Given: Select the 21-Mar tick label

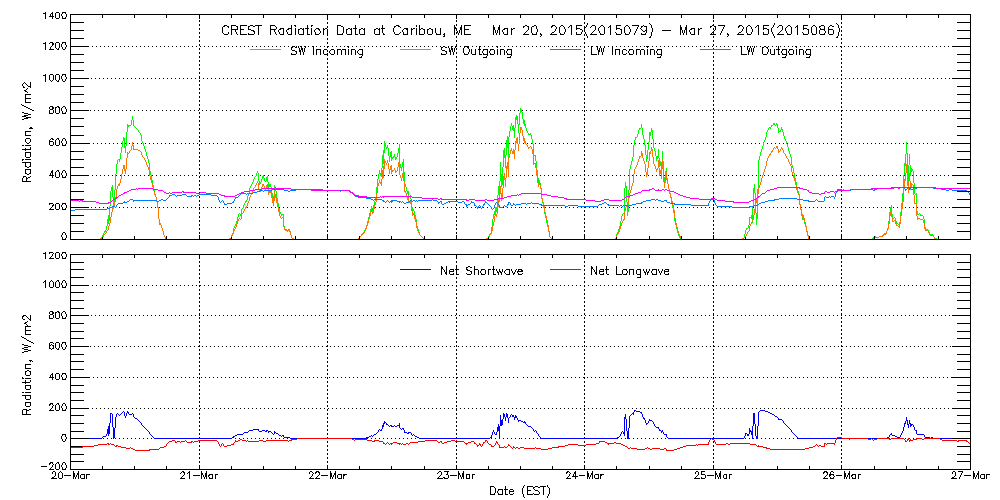Looking at the screenshot, I should click(x=200, y=476).
